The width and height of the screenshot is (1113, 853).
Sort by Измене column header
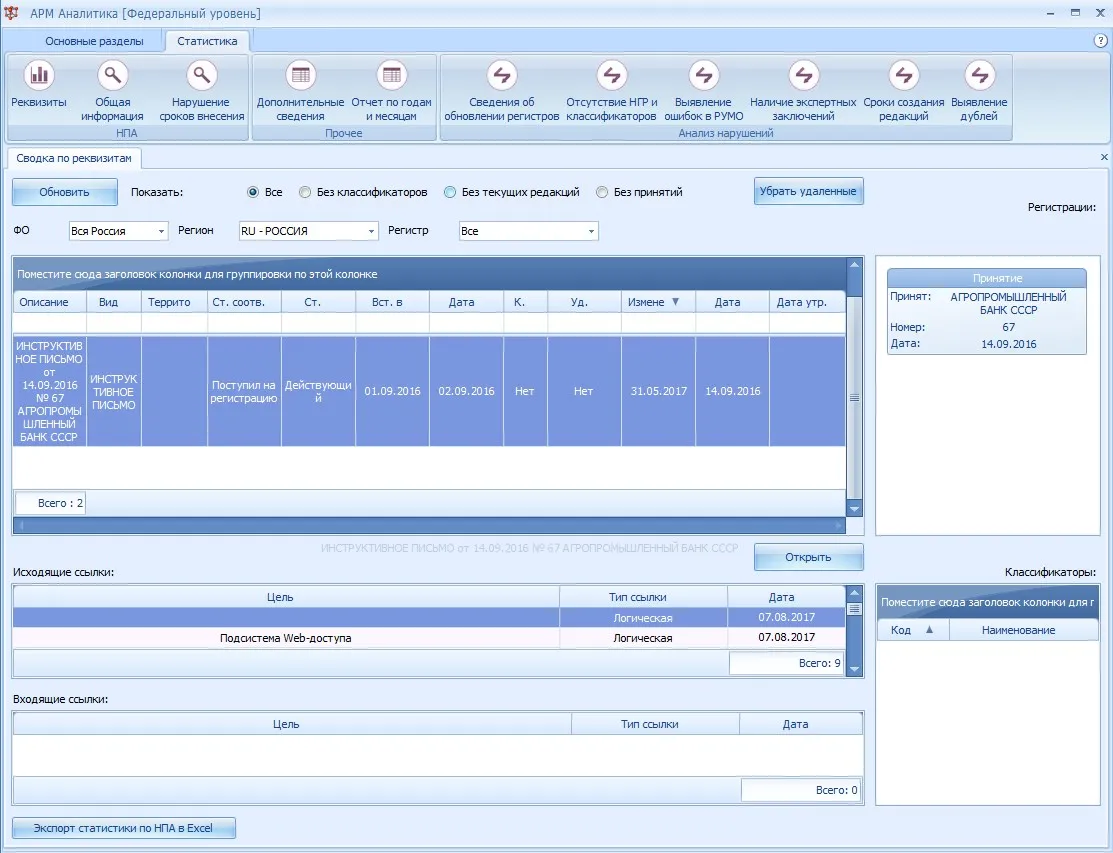658,302
